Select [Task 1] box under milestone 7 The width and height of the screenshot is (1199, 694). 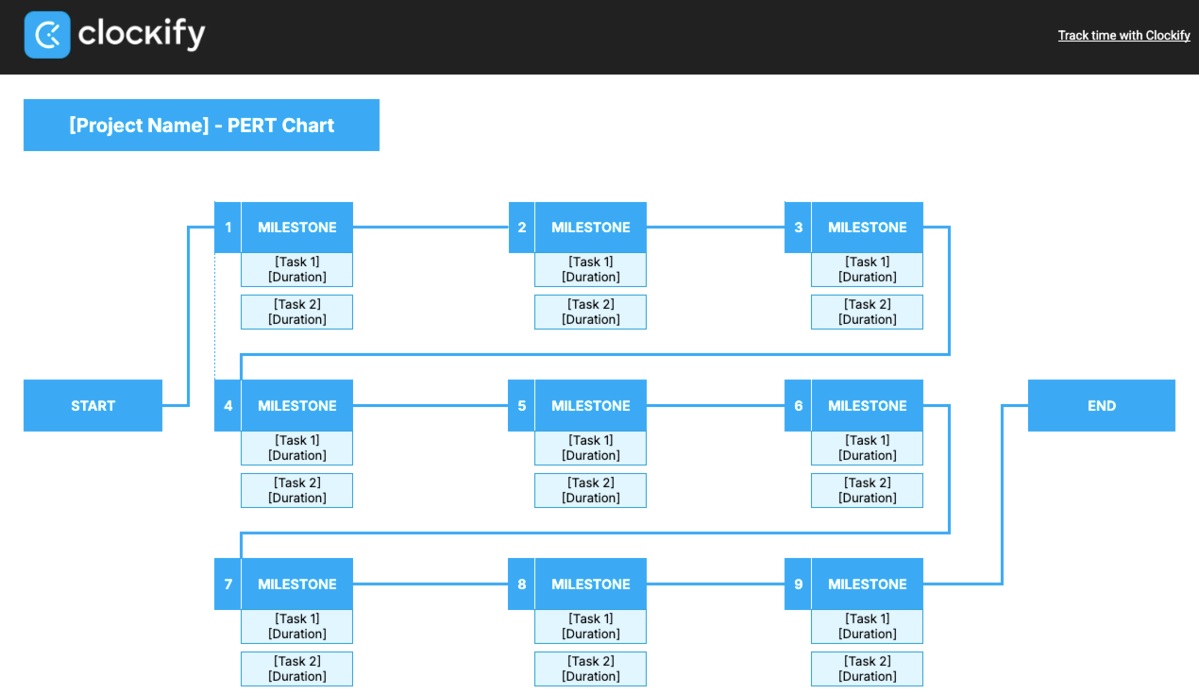pyautogui.click(x=297, y=626)
